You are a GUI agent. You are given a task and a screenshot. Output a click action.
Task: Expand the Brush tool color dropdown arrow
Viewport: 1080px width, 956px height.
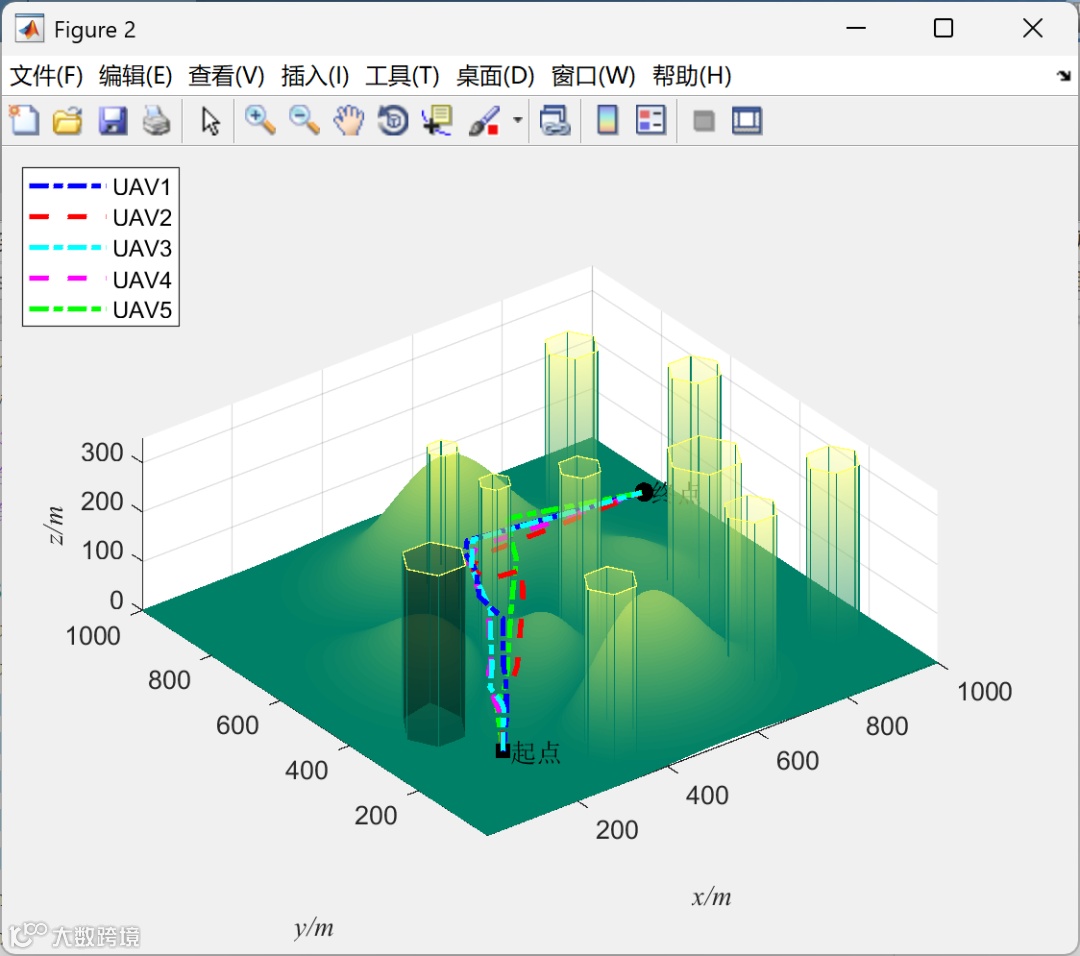pyautogui.click(x=518, y=121)
